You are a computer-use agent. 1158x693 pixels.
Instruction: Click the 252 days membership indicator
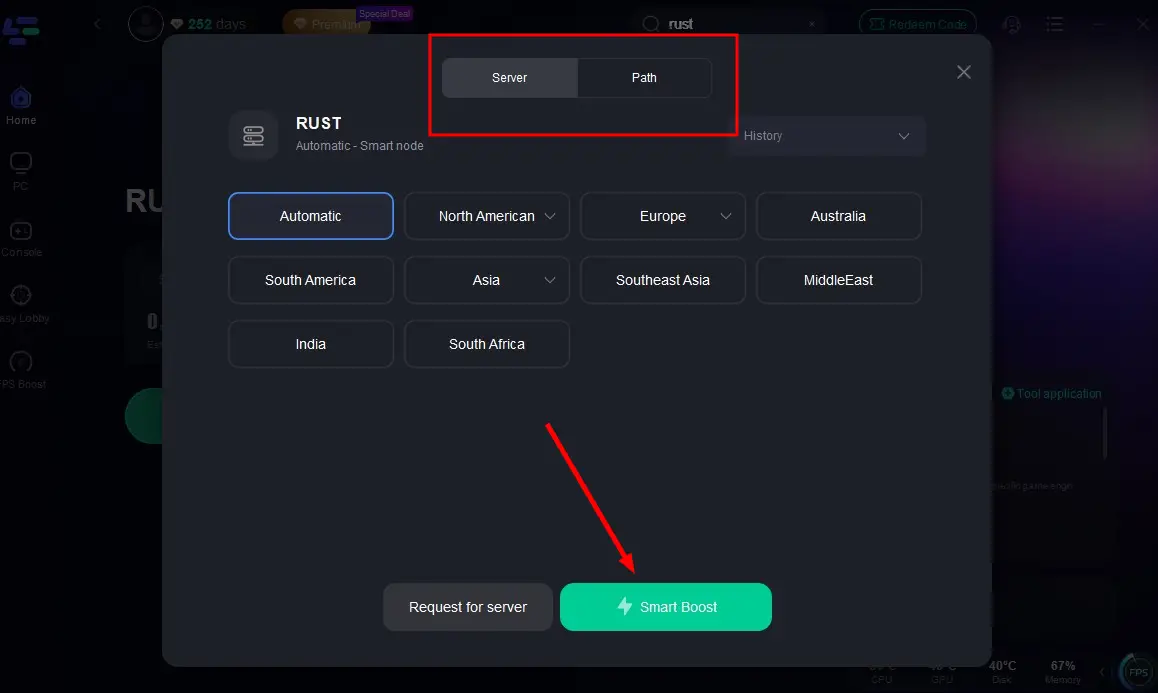click(208, 24)
